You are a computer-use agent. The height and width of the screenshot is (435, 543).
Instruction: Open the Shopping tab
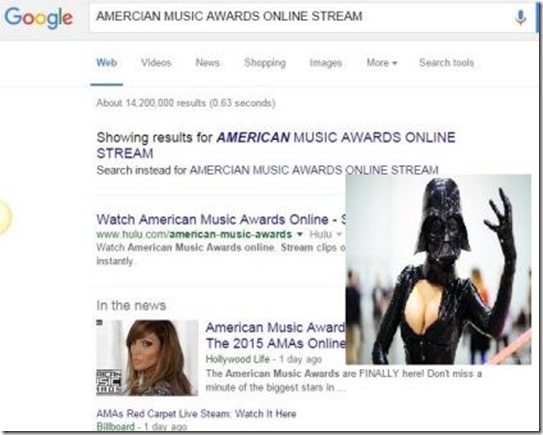pyautogui.click(x=265, y=63)
